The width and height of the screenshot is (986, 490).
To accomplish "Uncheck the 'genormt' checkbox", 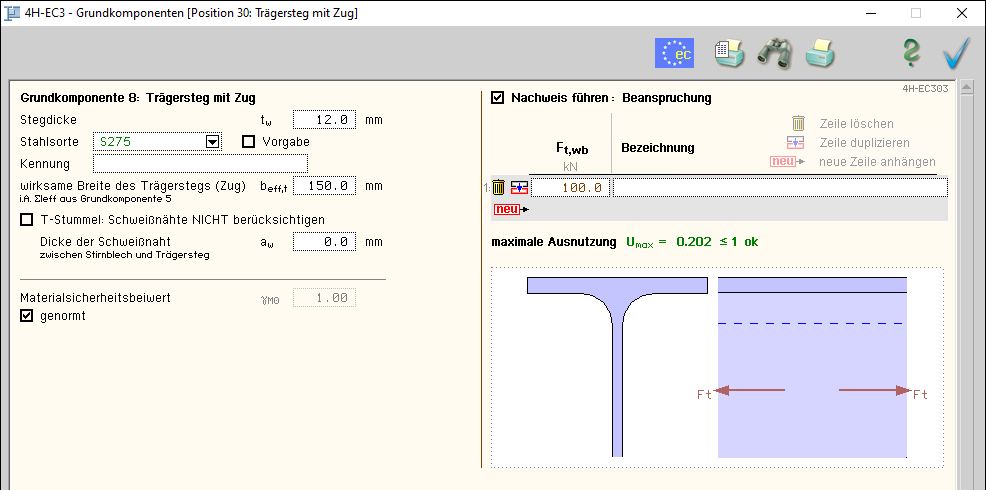I will pyautogui.click(x=27, y=316).
